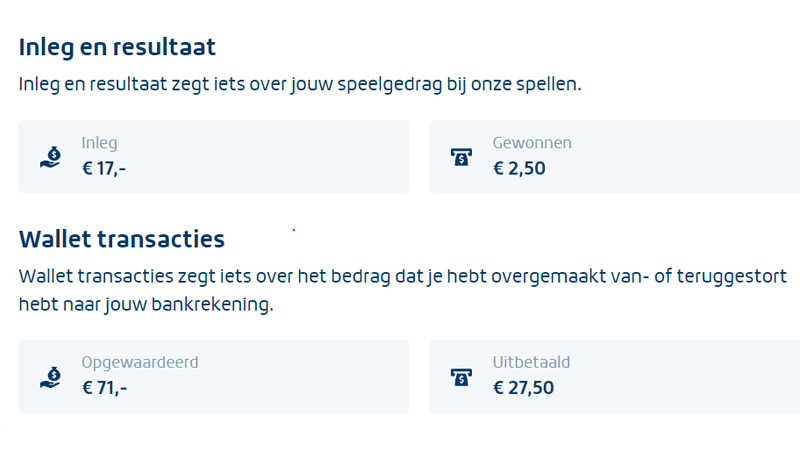This screenshot has width=800, height=450.
Task: Click the Opgewaardeerd money-bag icon
Action: (x=51, y=376)
